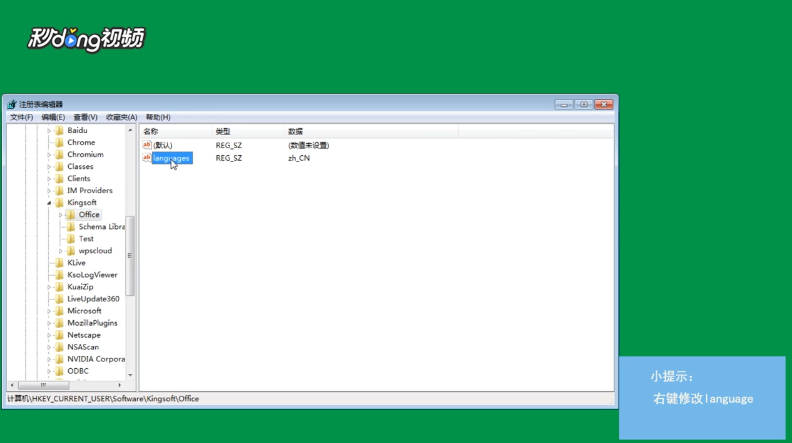Expand the Chromium key arrow
Image resolution: width=792 pixels, height=443 pixels.
(x=49, y=155)
